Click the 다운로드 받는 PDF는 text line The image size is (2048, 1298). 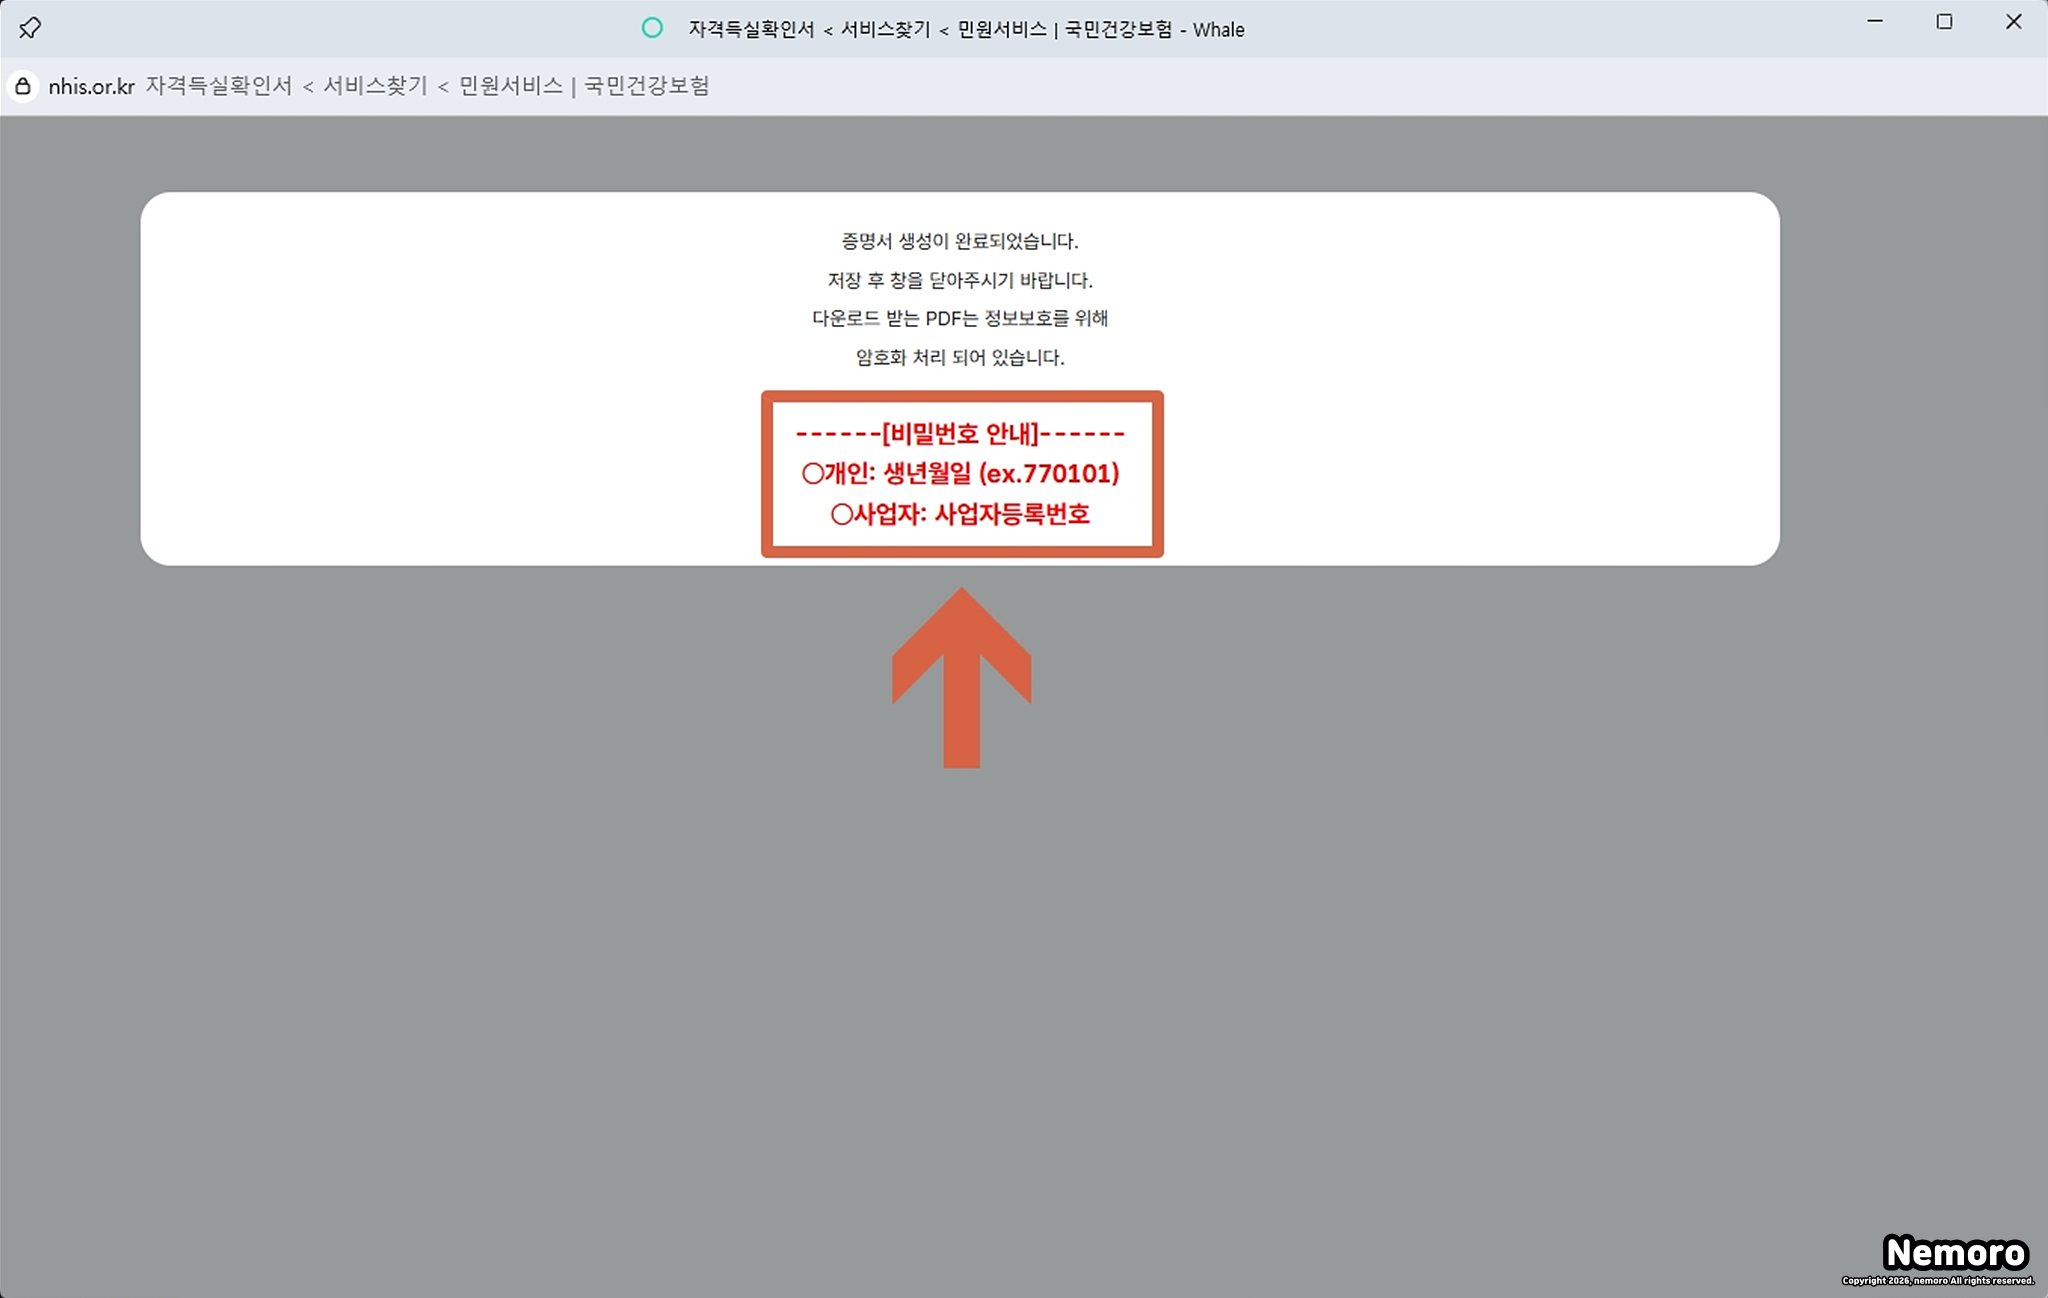[959, 318]
